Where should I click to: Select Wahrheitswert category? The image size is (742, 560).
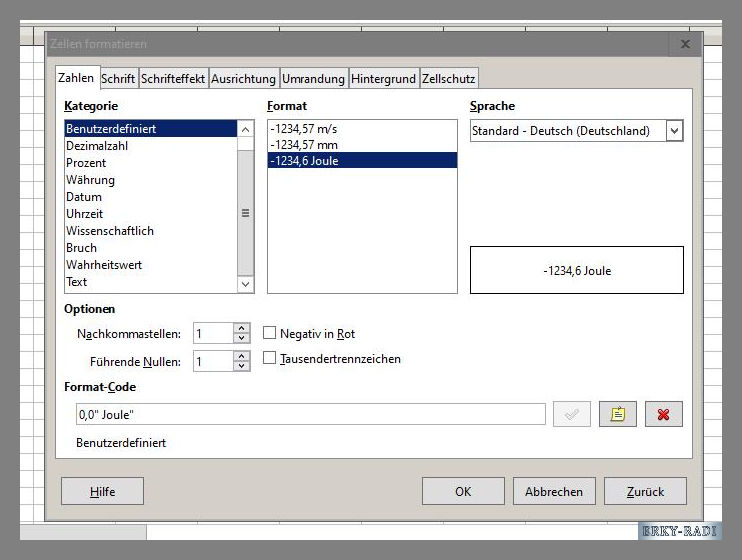click(x=150, y=265)
